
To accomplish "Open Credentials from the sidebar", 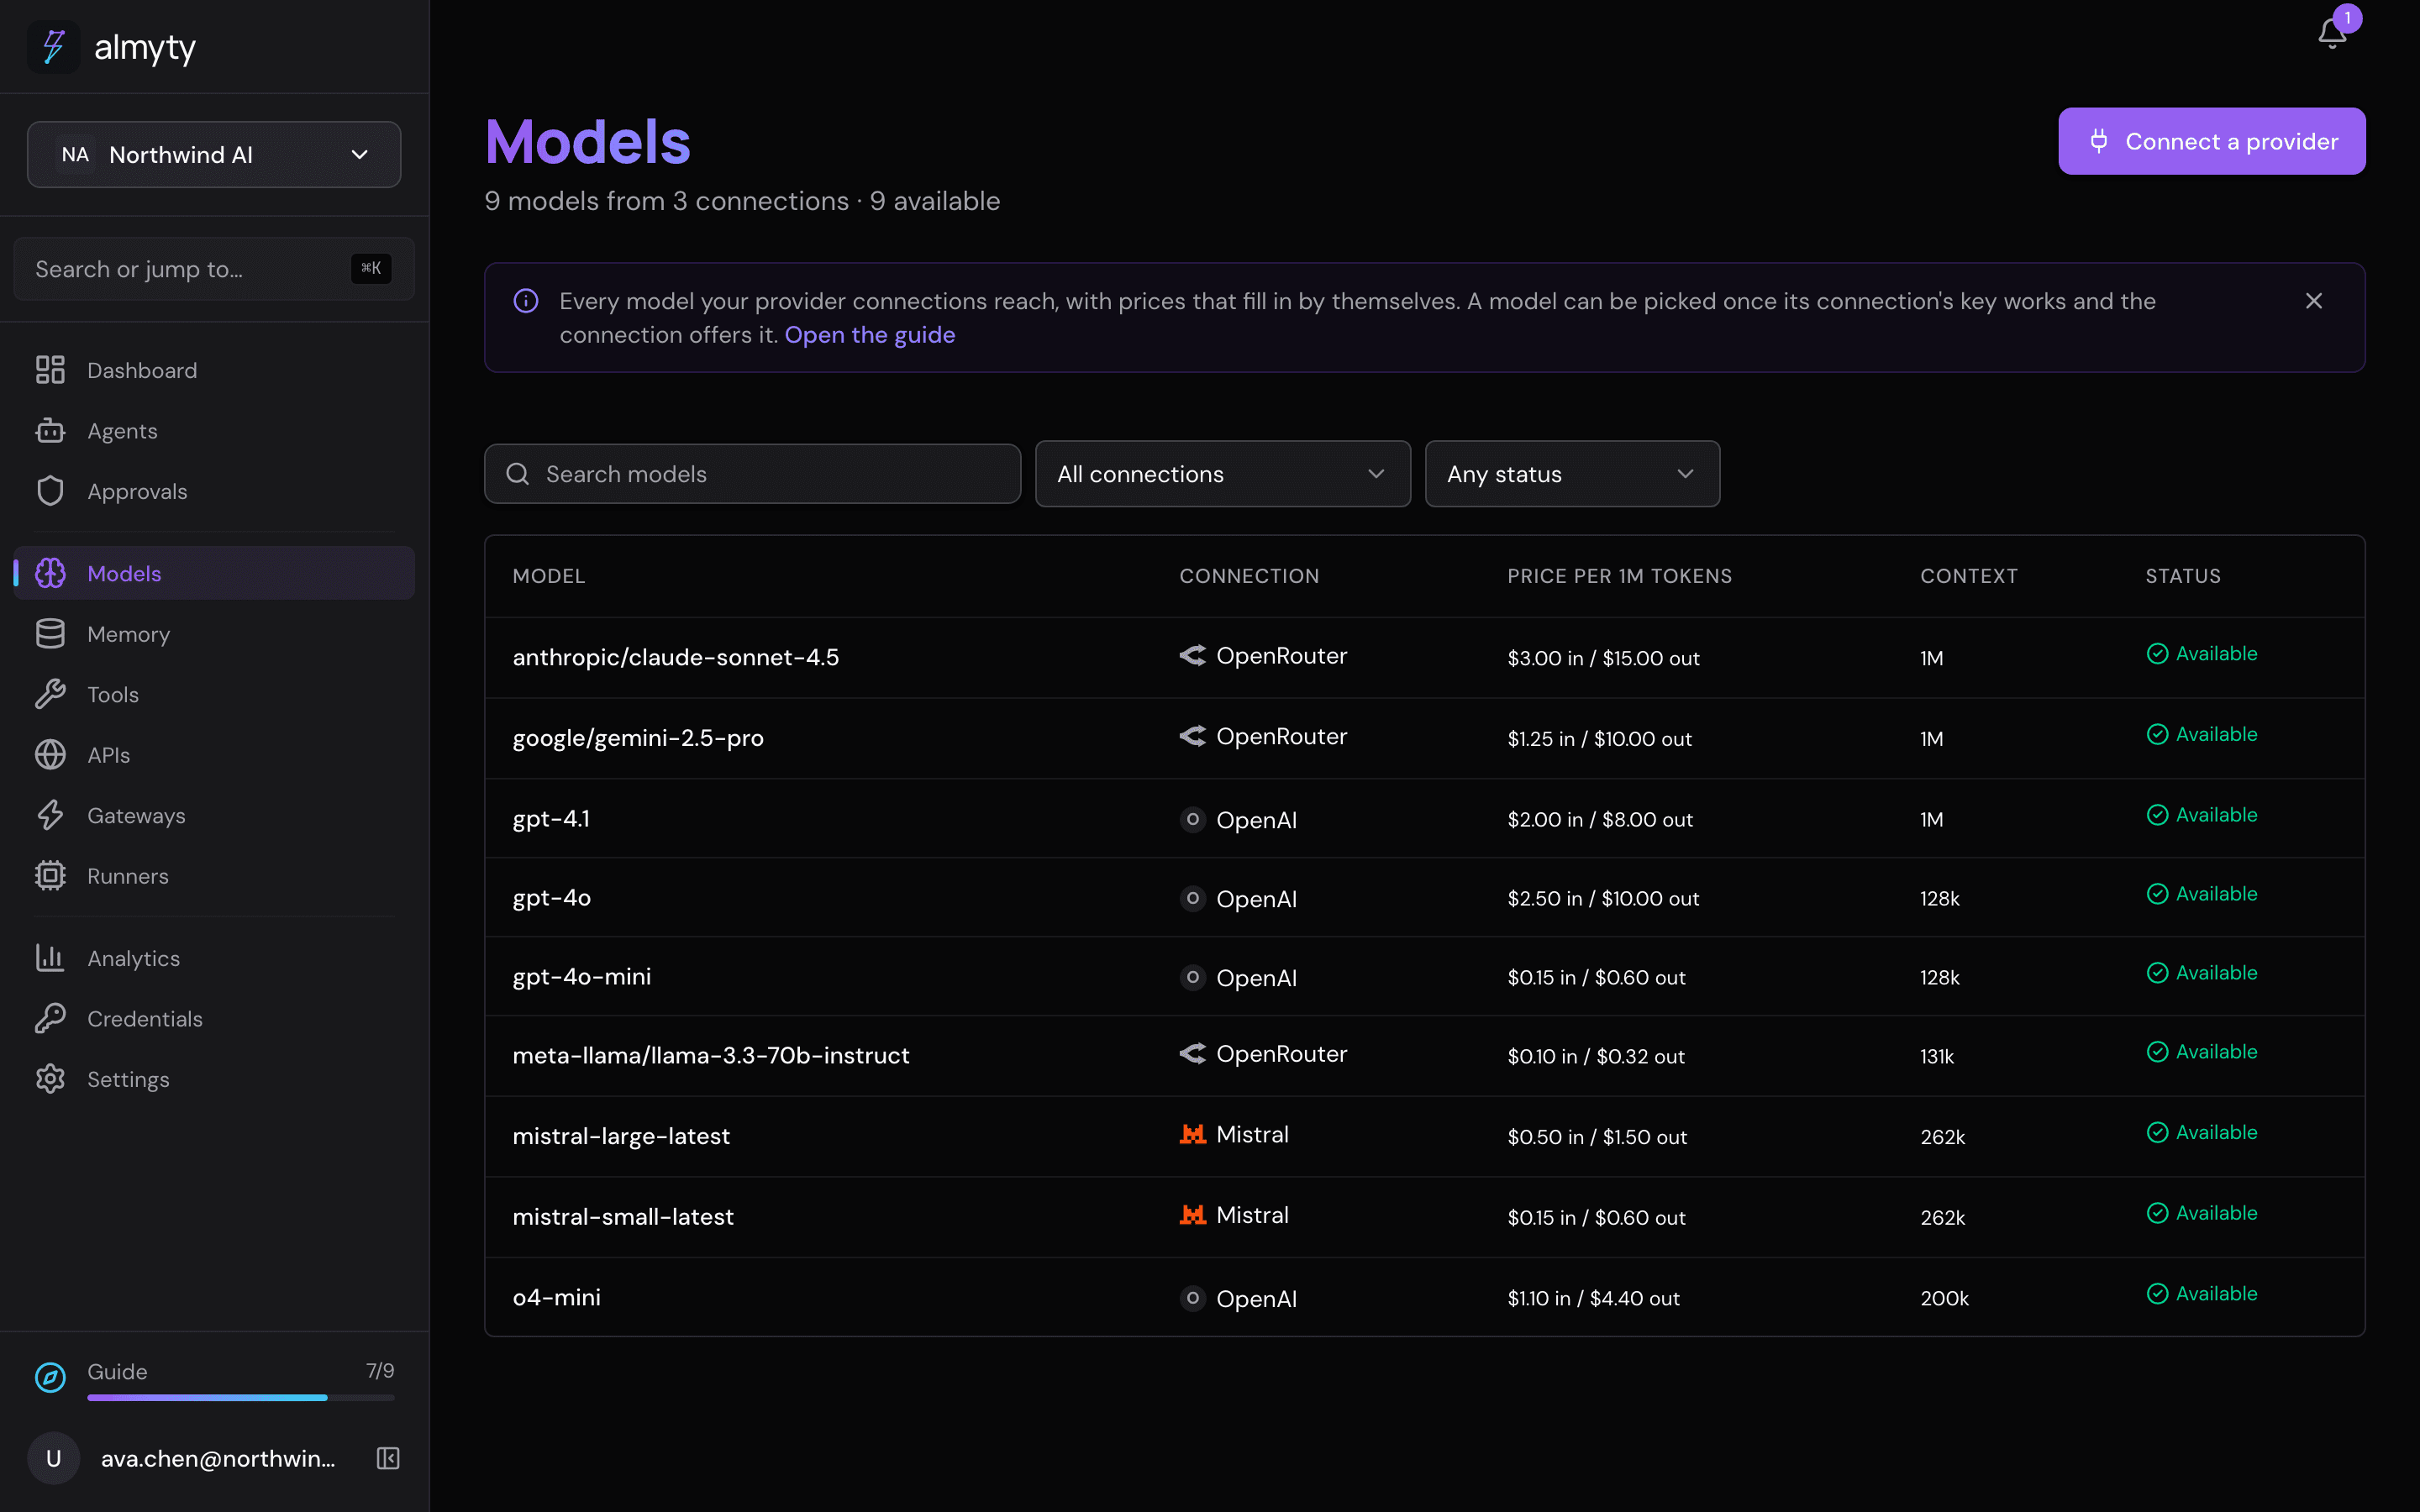I will (x=214, y=1018).
